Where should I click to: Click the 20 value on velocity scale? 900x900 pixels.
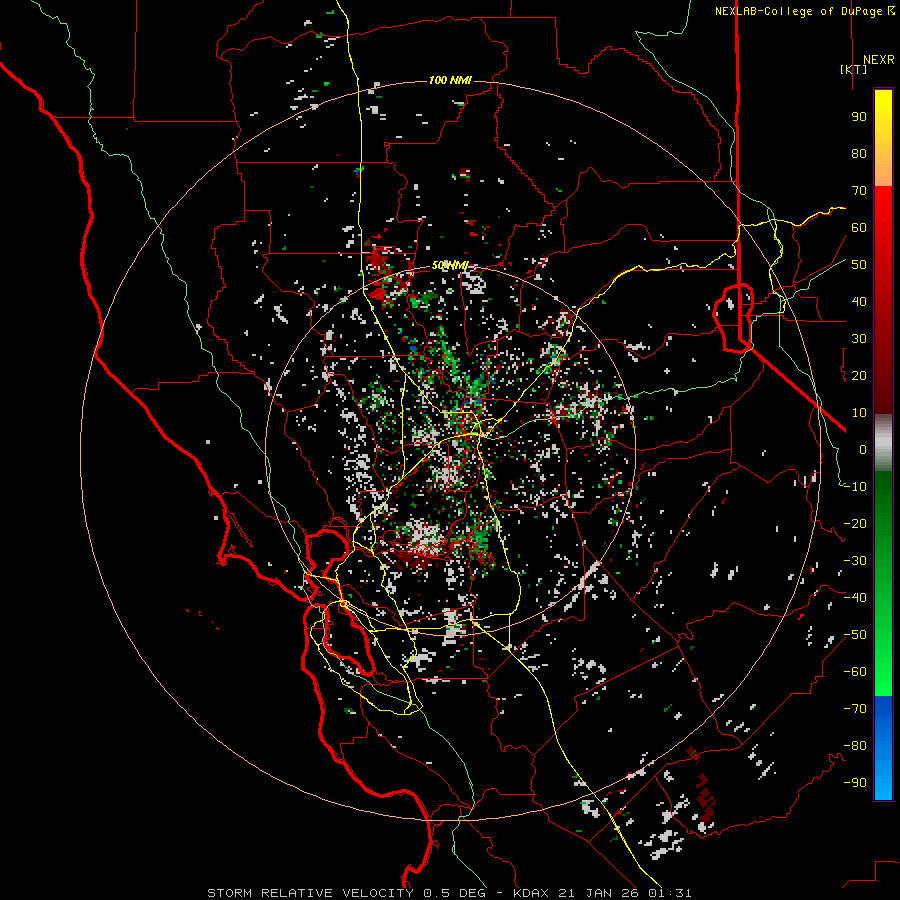tap(859, 376)
